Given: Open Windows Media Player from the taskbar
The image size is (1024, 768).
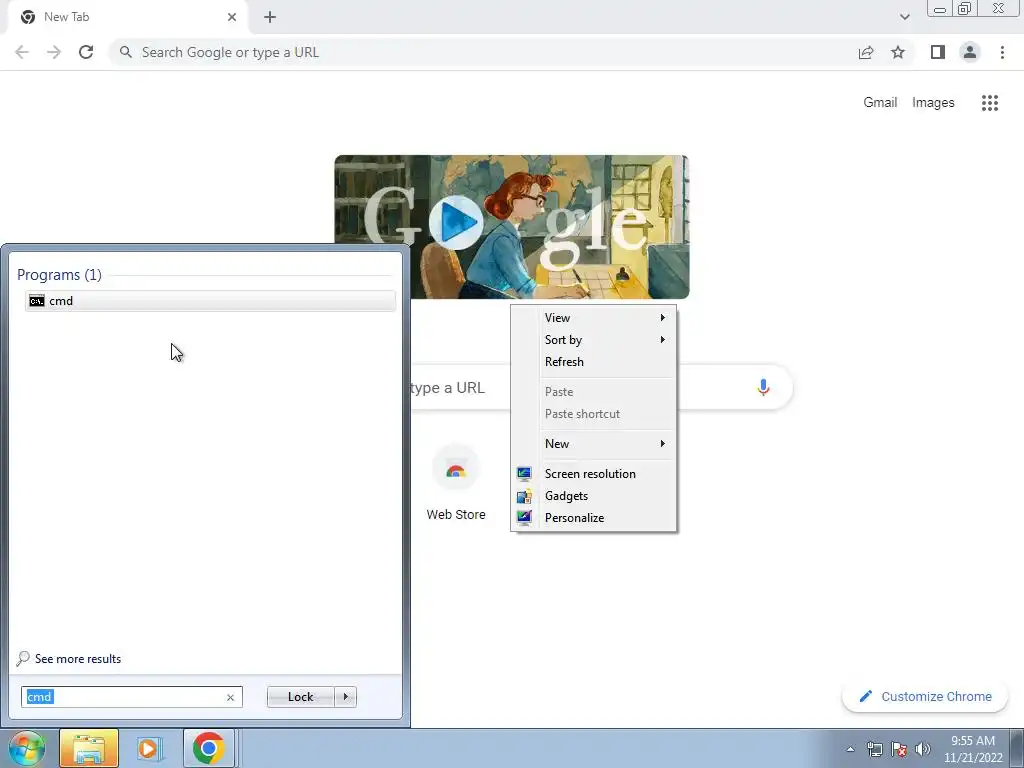Looking at the screenshot, I should point(148,748).
